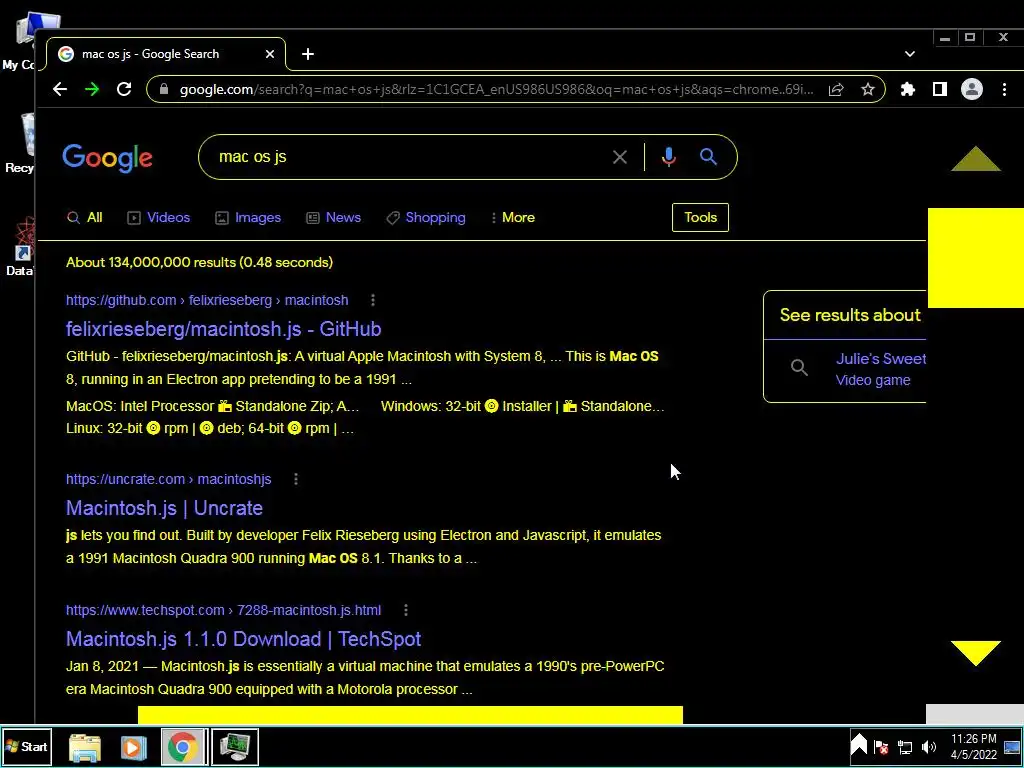Click the network tray icon
Screen dimensions: 1024x768
904,747
